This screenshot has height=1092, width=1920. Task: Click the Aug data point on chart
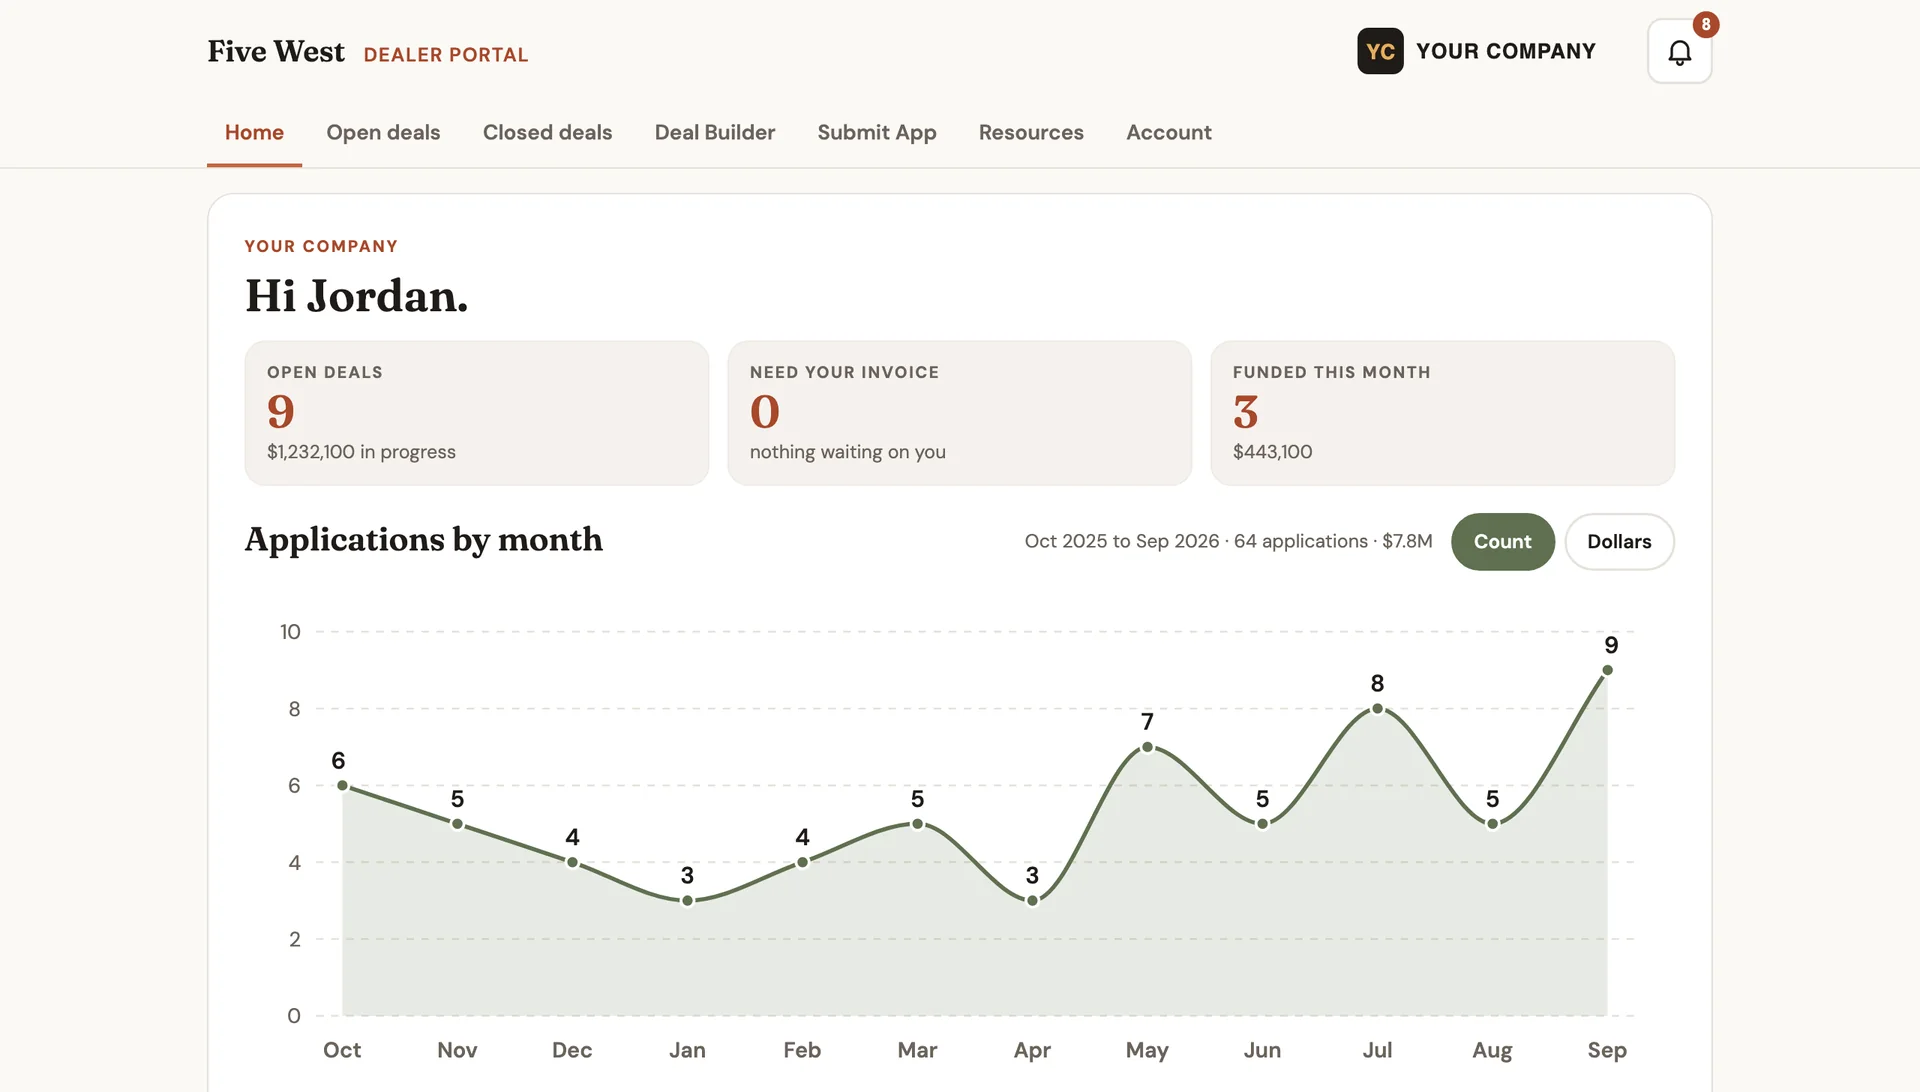tap(1492, 824)
